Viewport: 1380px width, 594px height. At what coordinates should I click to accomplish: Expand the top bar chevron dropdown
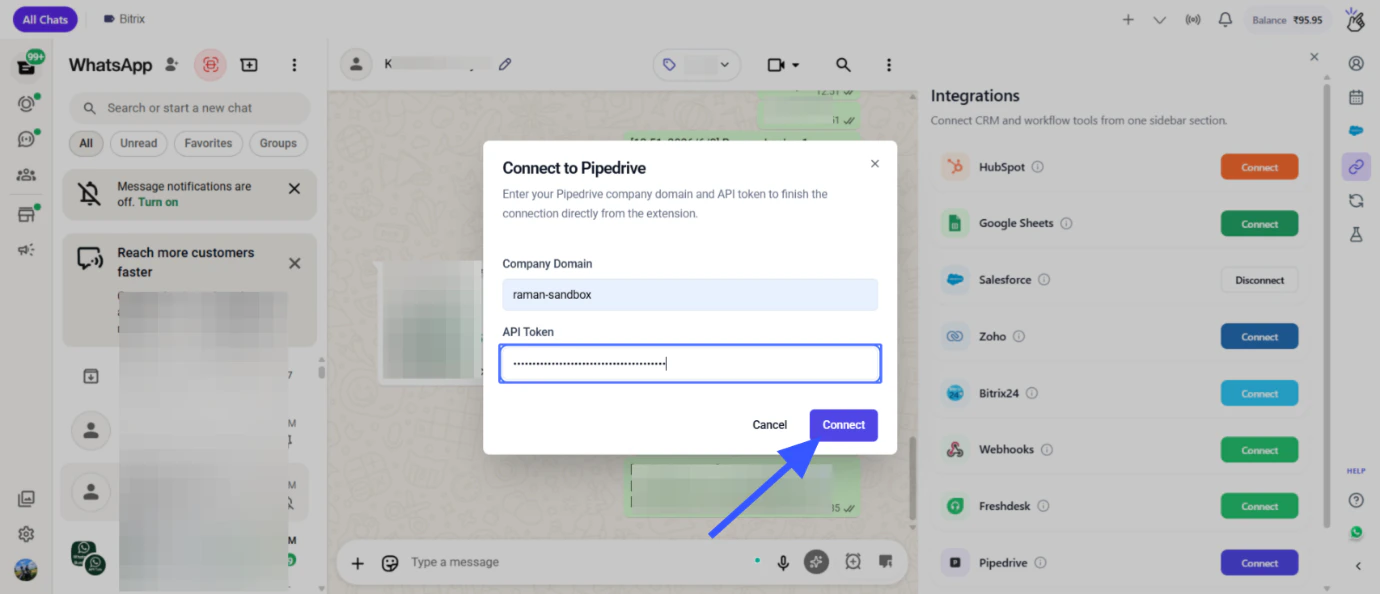(x=1160, y=19)
